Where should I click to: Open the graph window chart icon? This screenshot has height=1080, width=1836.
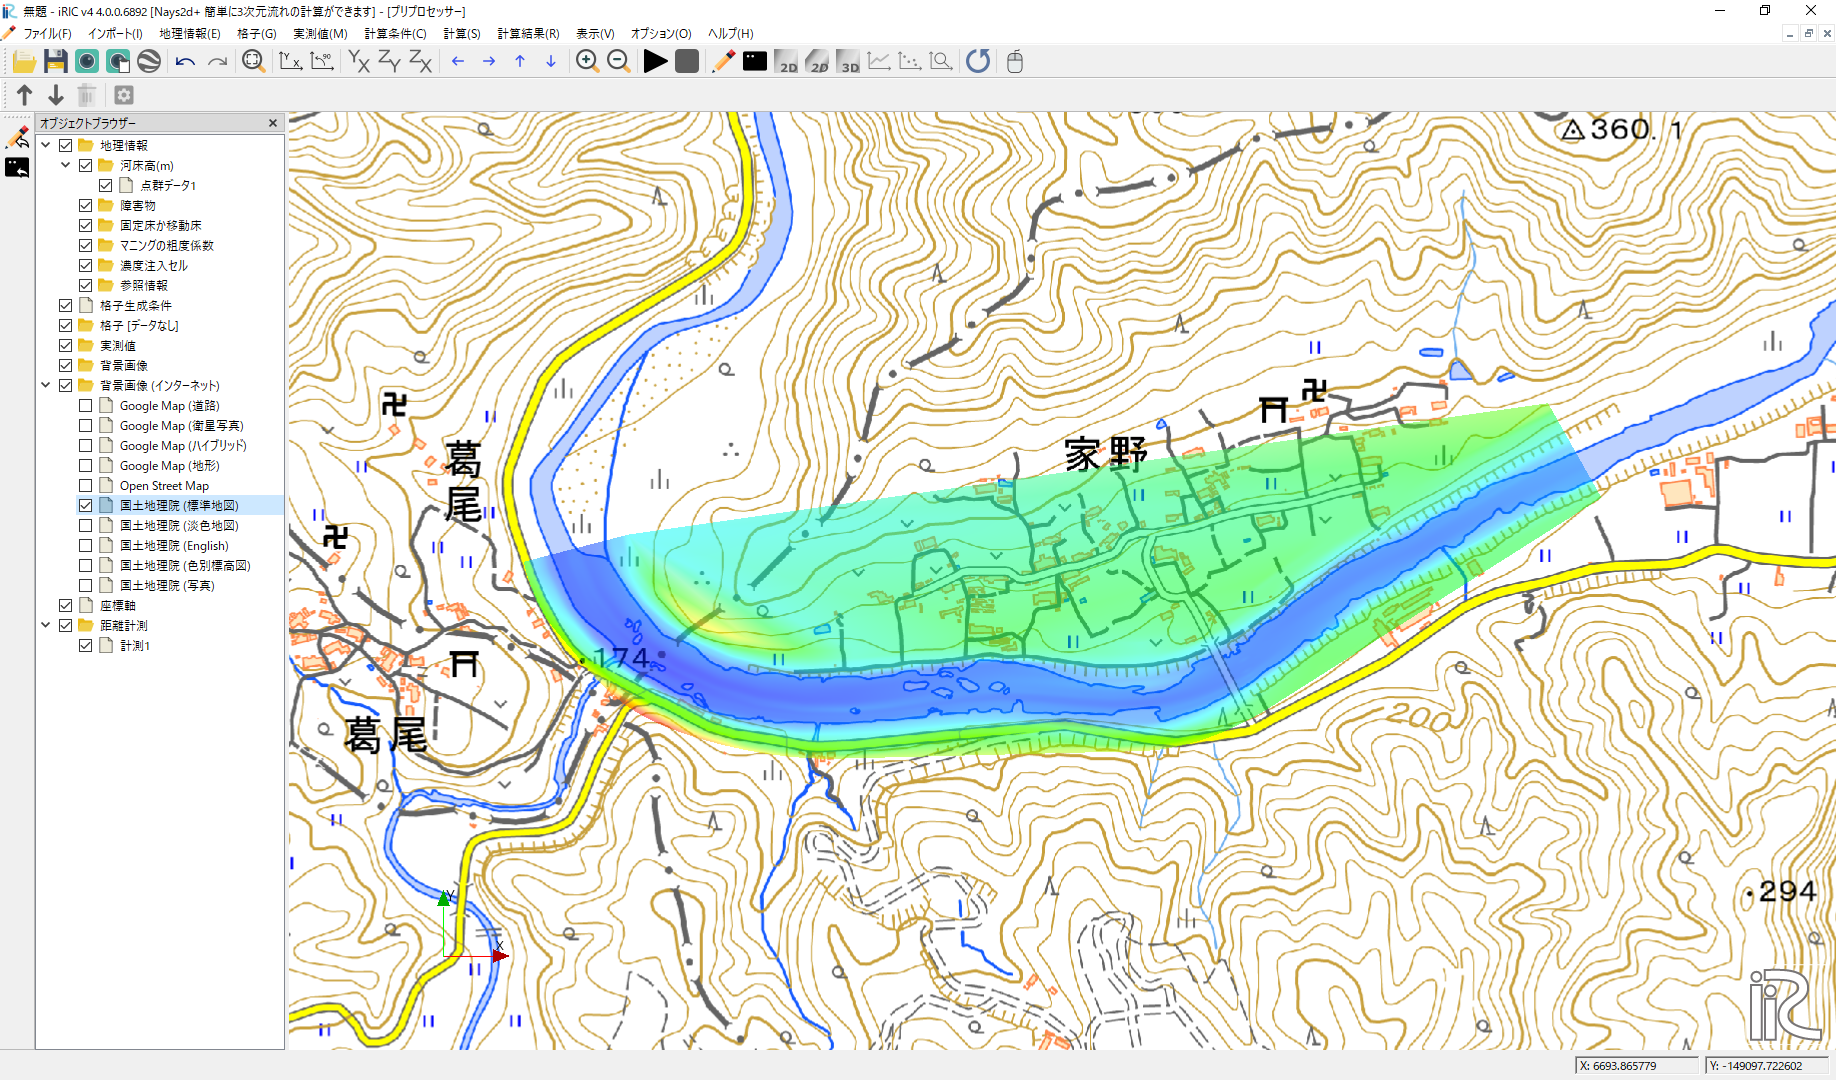click(879, 62)
